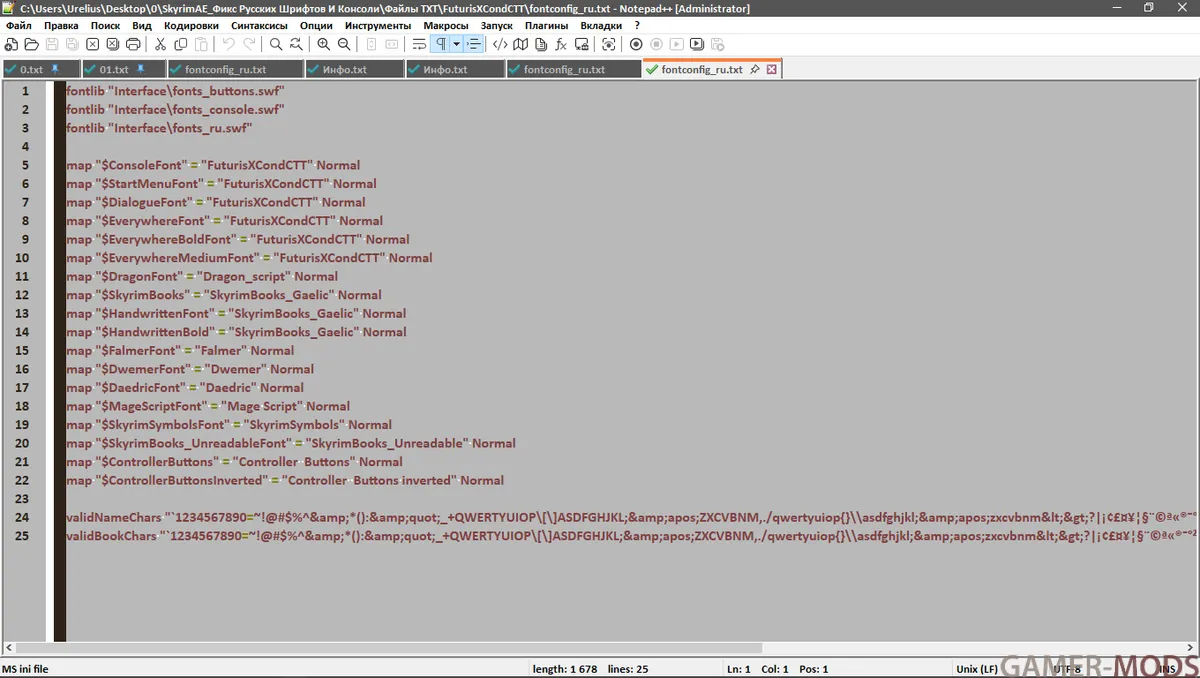
Task: Start macro recording with the record icon
Action: (x=636, y=44)
